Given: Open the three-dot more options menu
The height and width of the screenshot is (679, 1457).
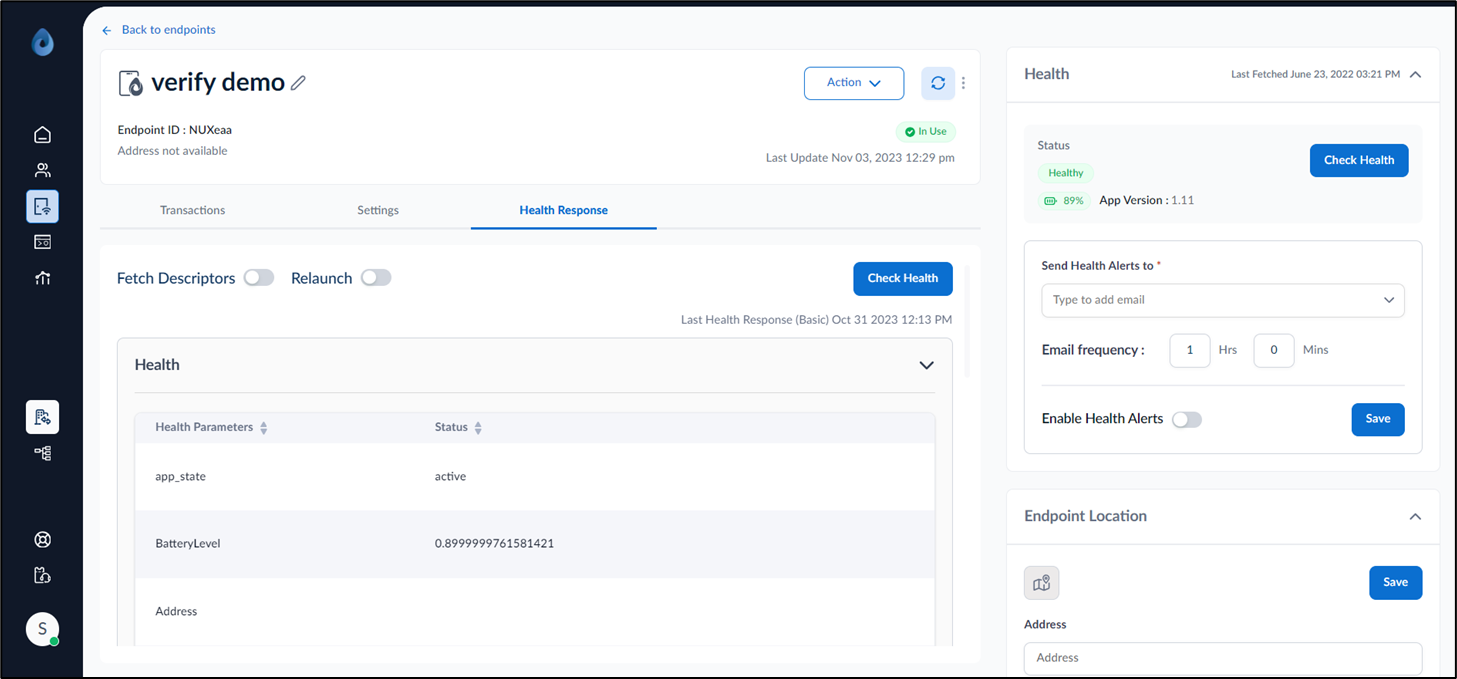Looking at the screenshot, I should pos(963,83).
